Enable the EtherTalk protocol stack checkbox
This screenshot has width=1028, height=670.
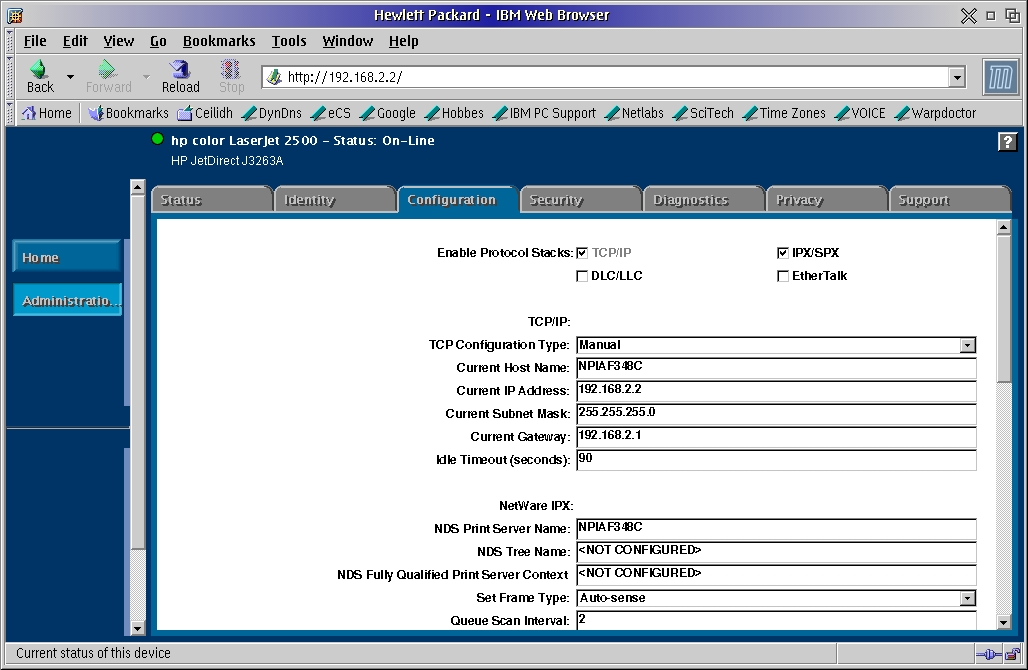point(782,276)
